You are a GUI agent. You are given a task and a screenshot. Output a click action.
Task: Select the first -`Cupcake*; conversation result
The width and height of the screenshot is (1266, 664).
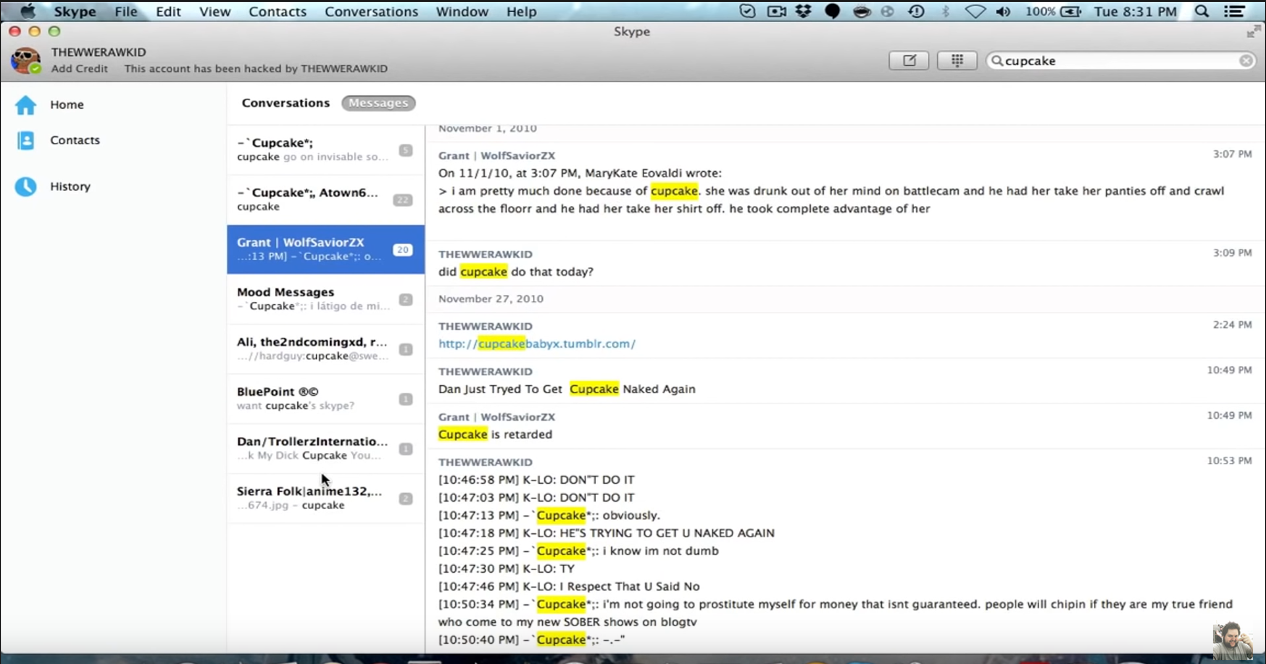pos(326,150)
